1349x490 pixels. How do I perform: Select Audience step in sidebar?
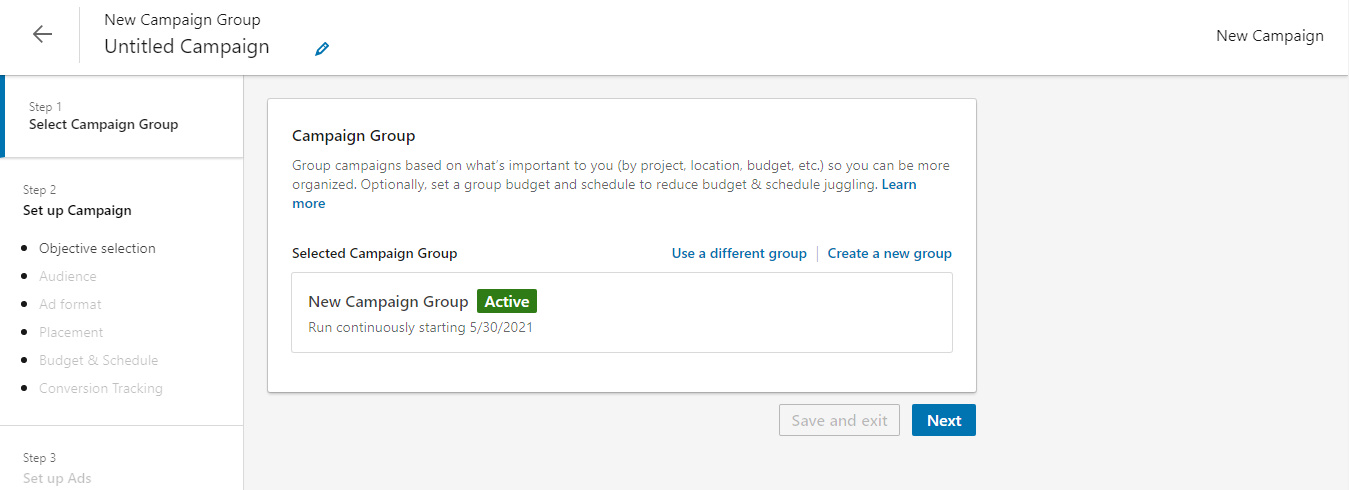pos(68,276)
